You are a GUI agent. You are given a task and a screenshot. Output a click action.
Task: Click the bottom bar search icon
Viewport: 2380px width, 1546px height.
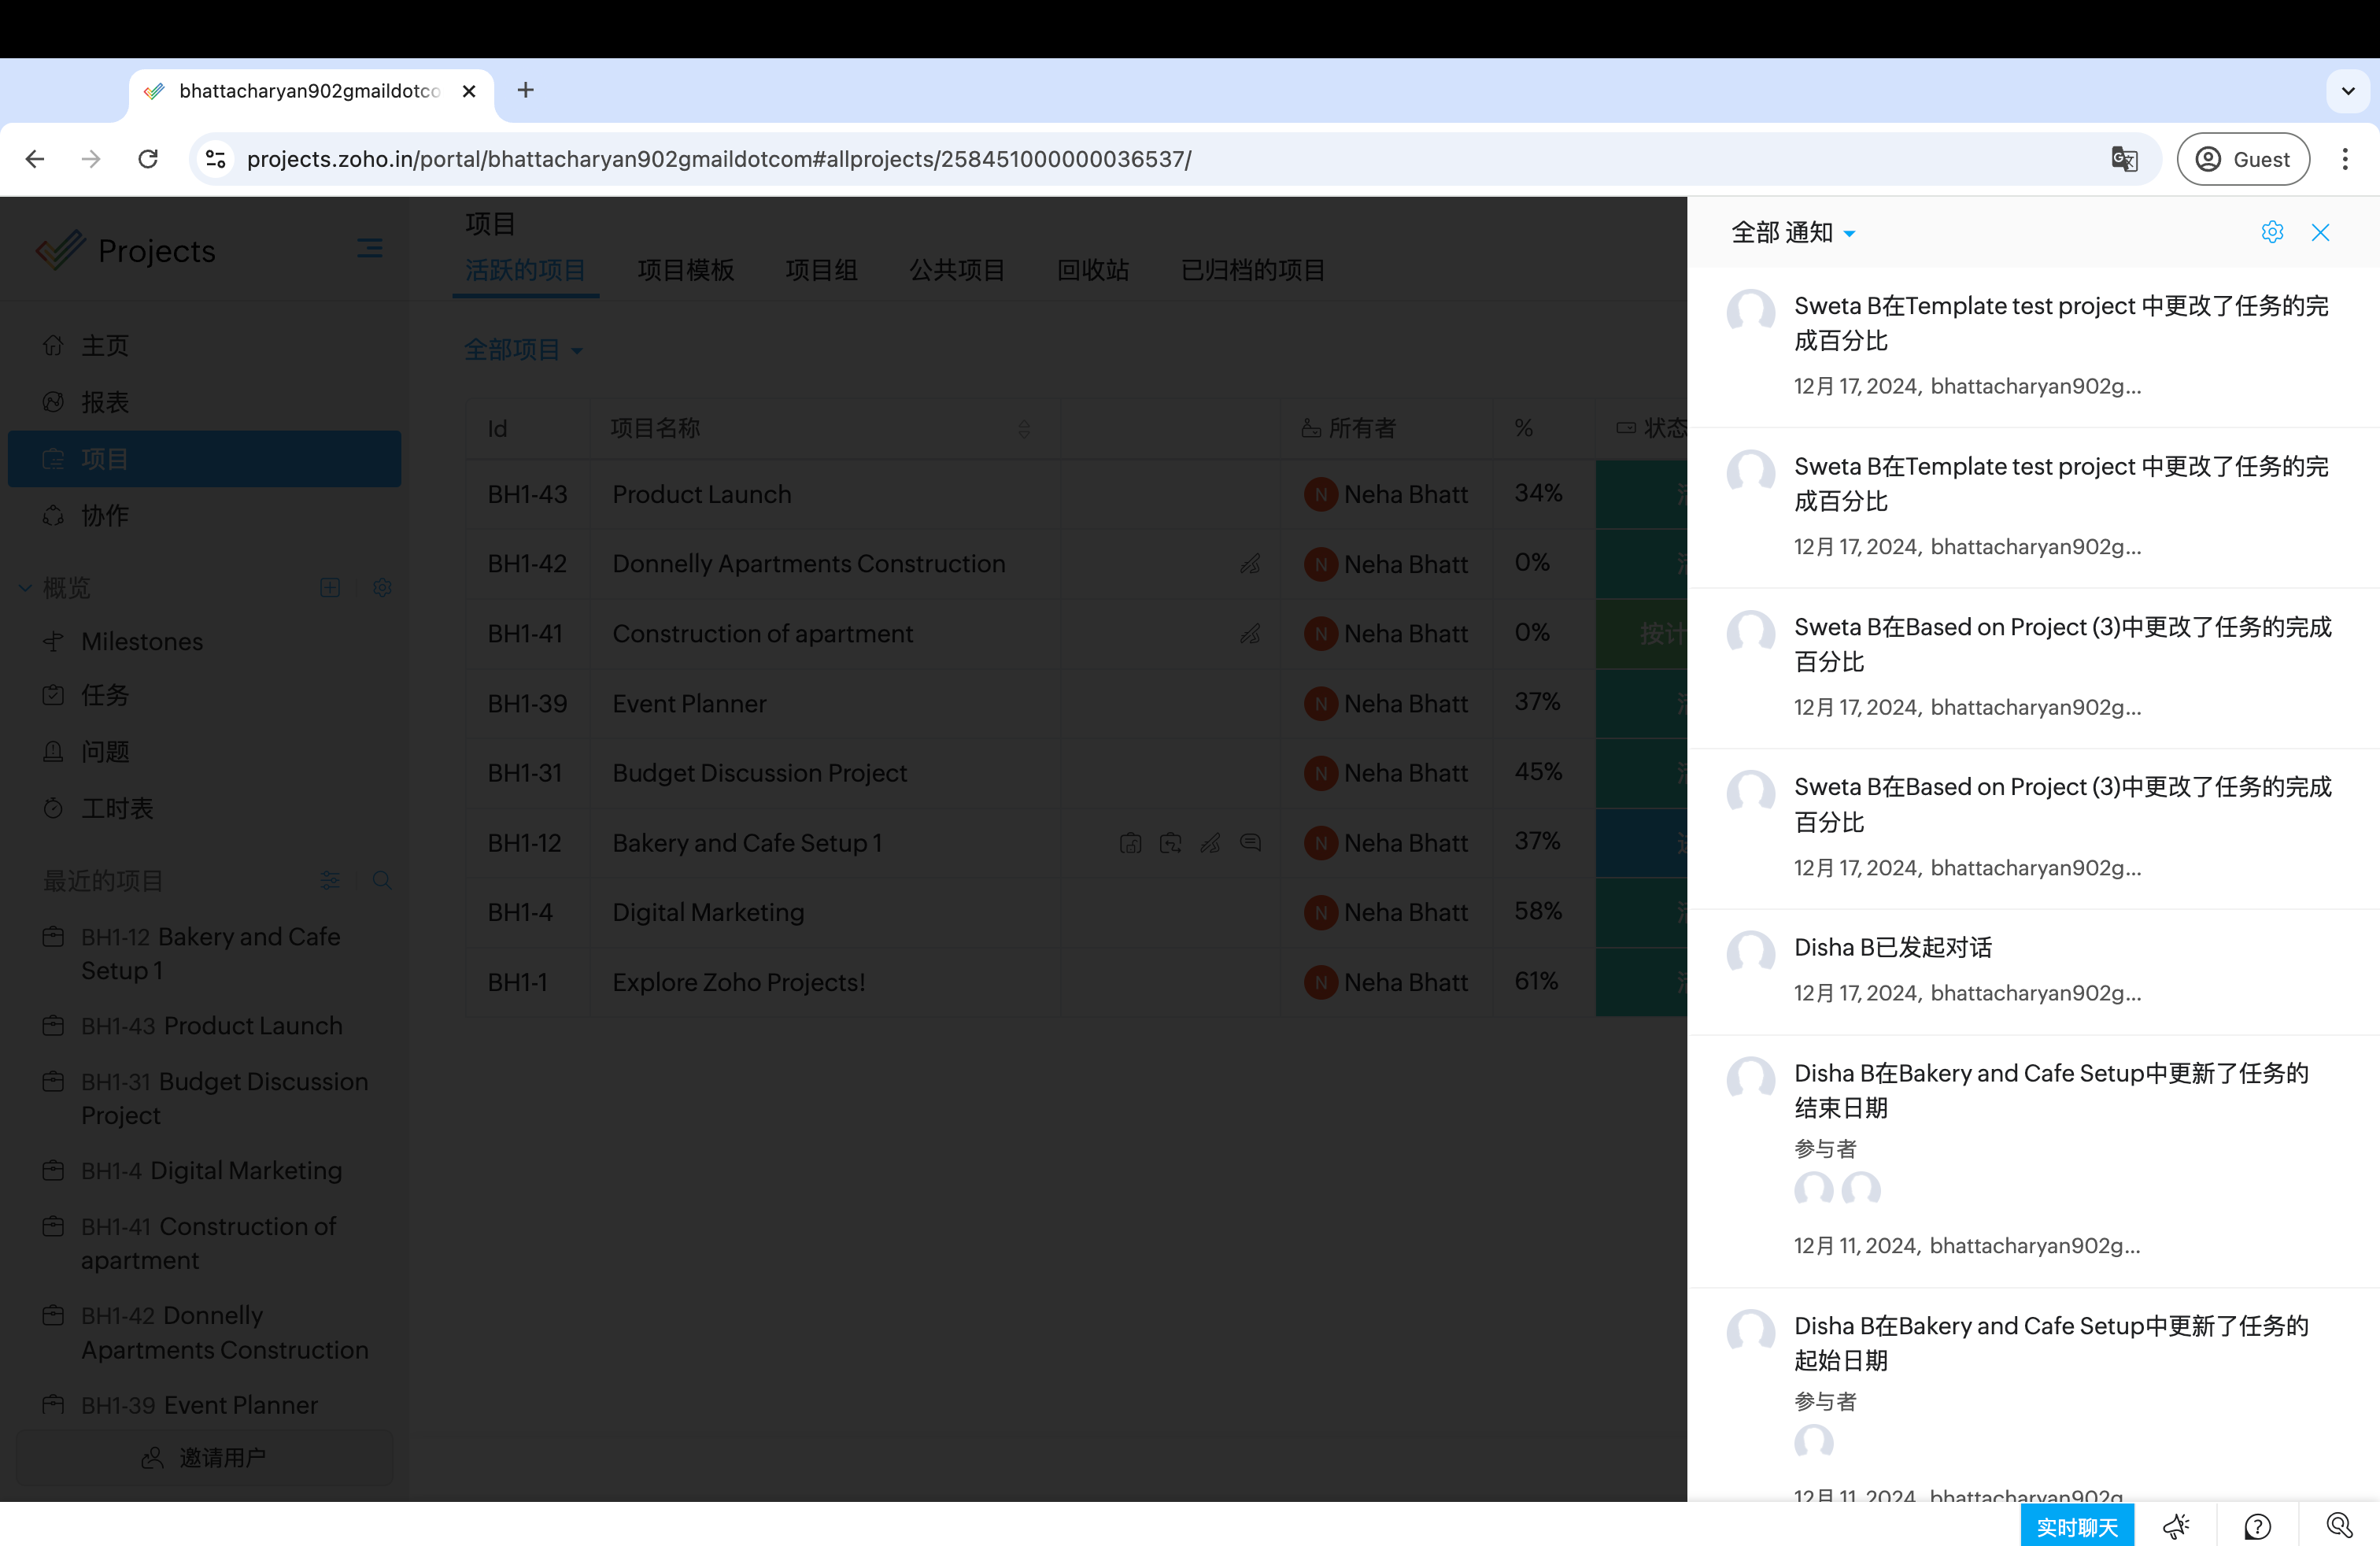pos(2339,1526)
